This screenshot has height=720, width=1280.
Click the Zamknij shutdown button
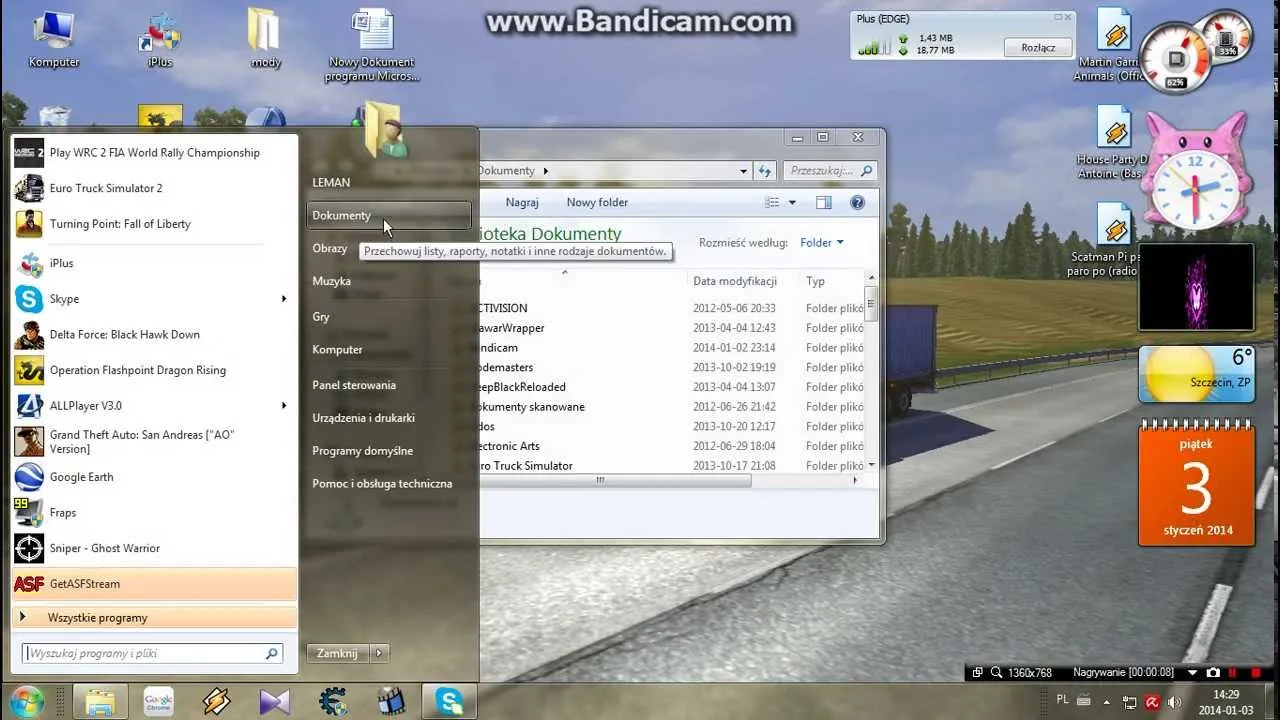point(337,653)
